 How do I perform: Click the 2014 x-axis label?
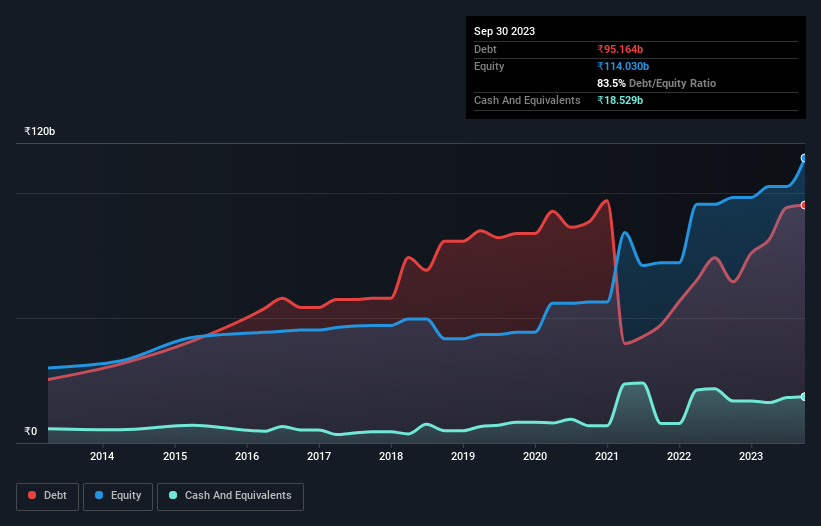102,456
